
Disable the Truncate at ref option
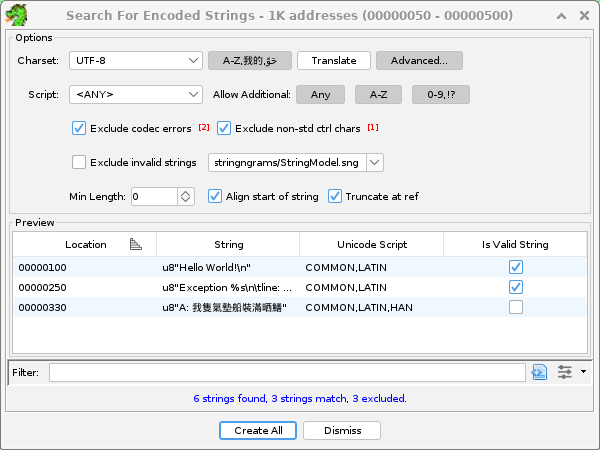334,196
